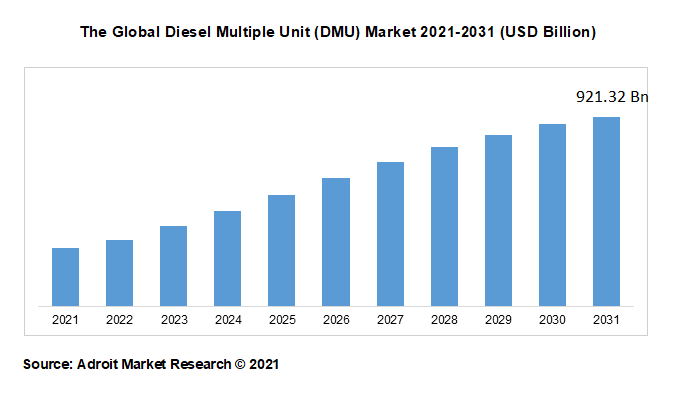Select the 2031 bar in the chart

(606, 212)
